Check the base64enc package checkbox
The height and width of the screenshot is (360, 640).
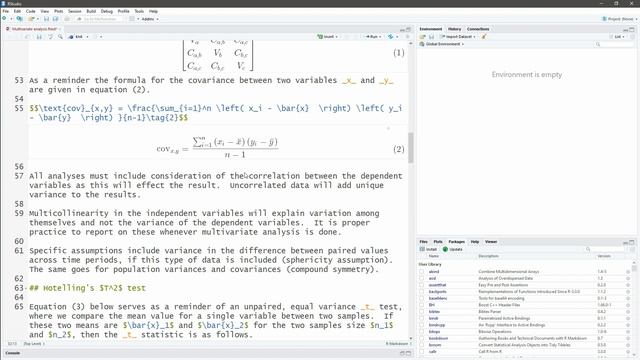[422, 298]
